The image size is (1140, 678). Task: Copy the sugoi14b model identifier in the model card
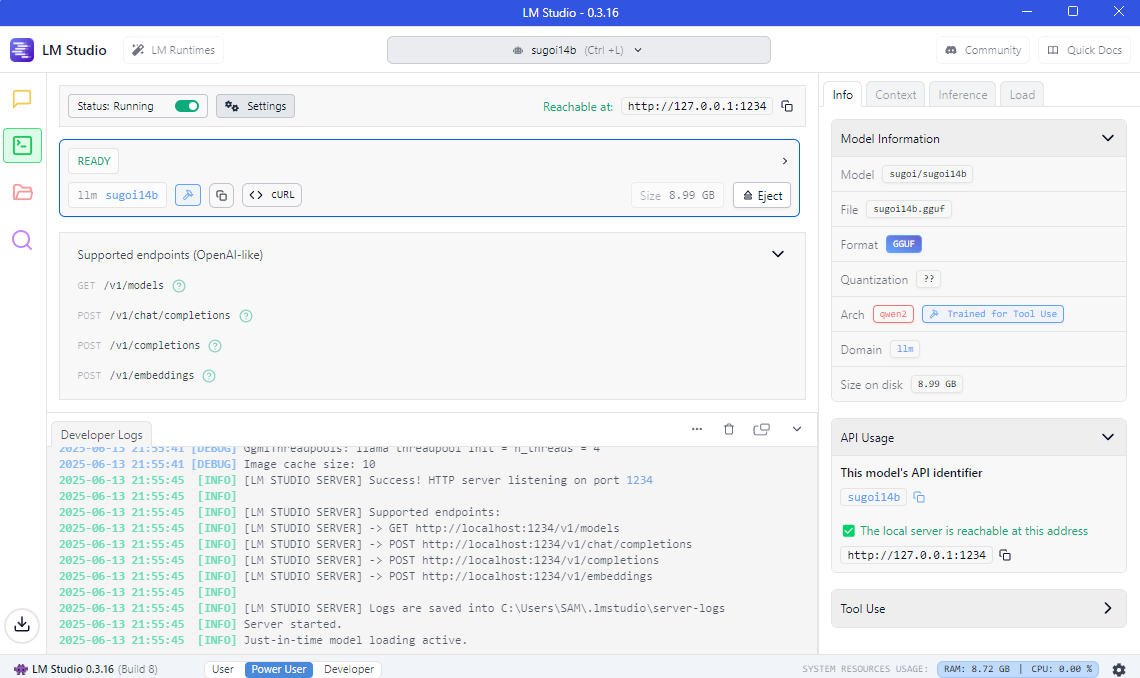click(221, 195)
